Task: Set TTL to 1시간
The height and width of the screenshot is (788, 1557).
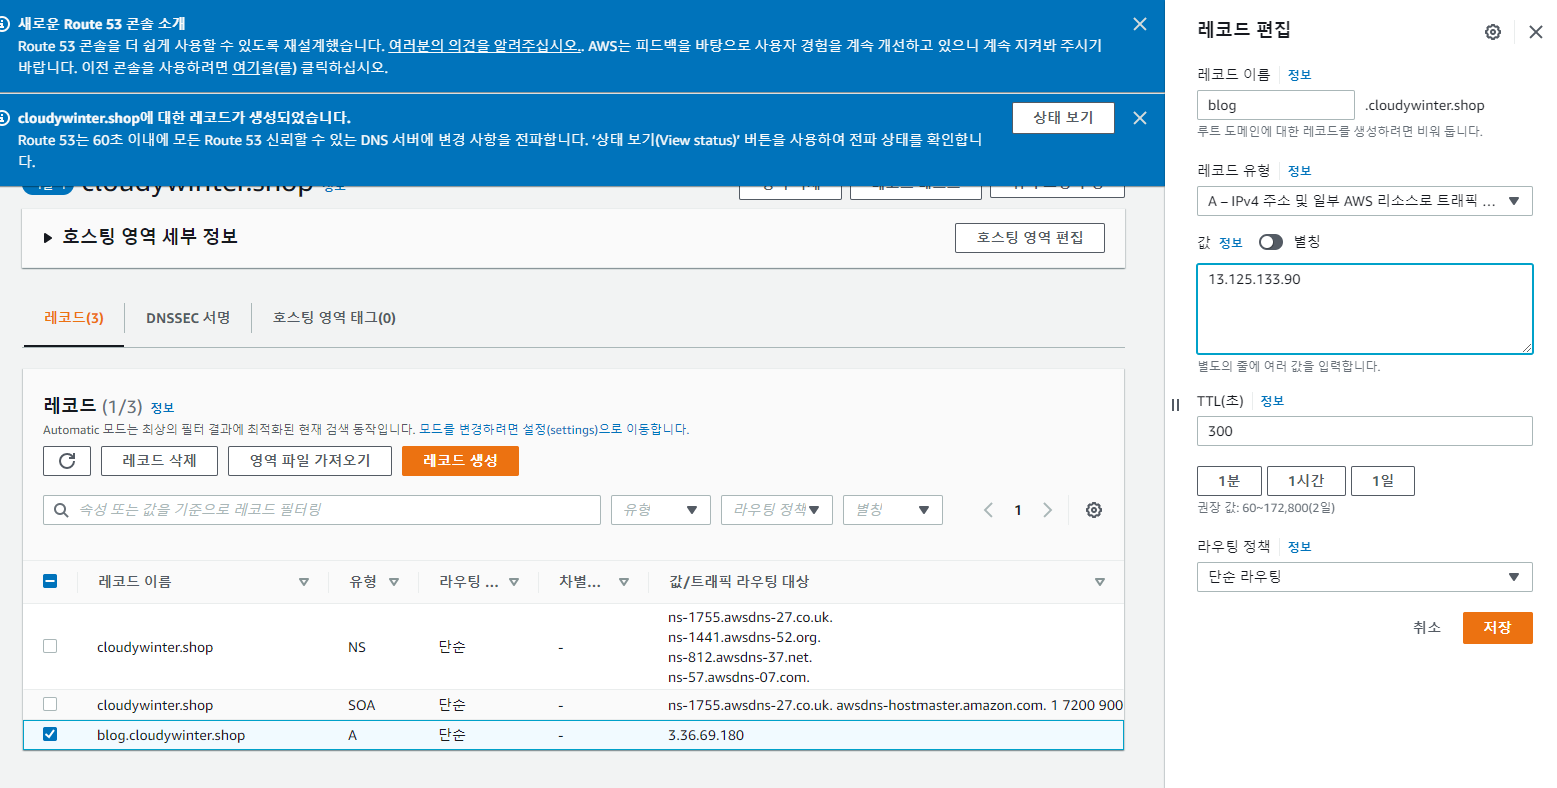Action: click(1306, 481)
